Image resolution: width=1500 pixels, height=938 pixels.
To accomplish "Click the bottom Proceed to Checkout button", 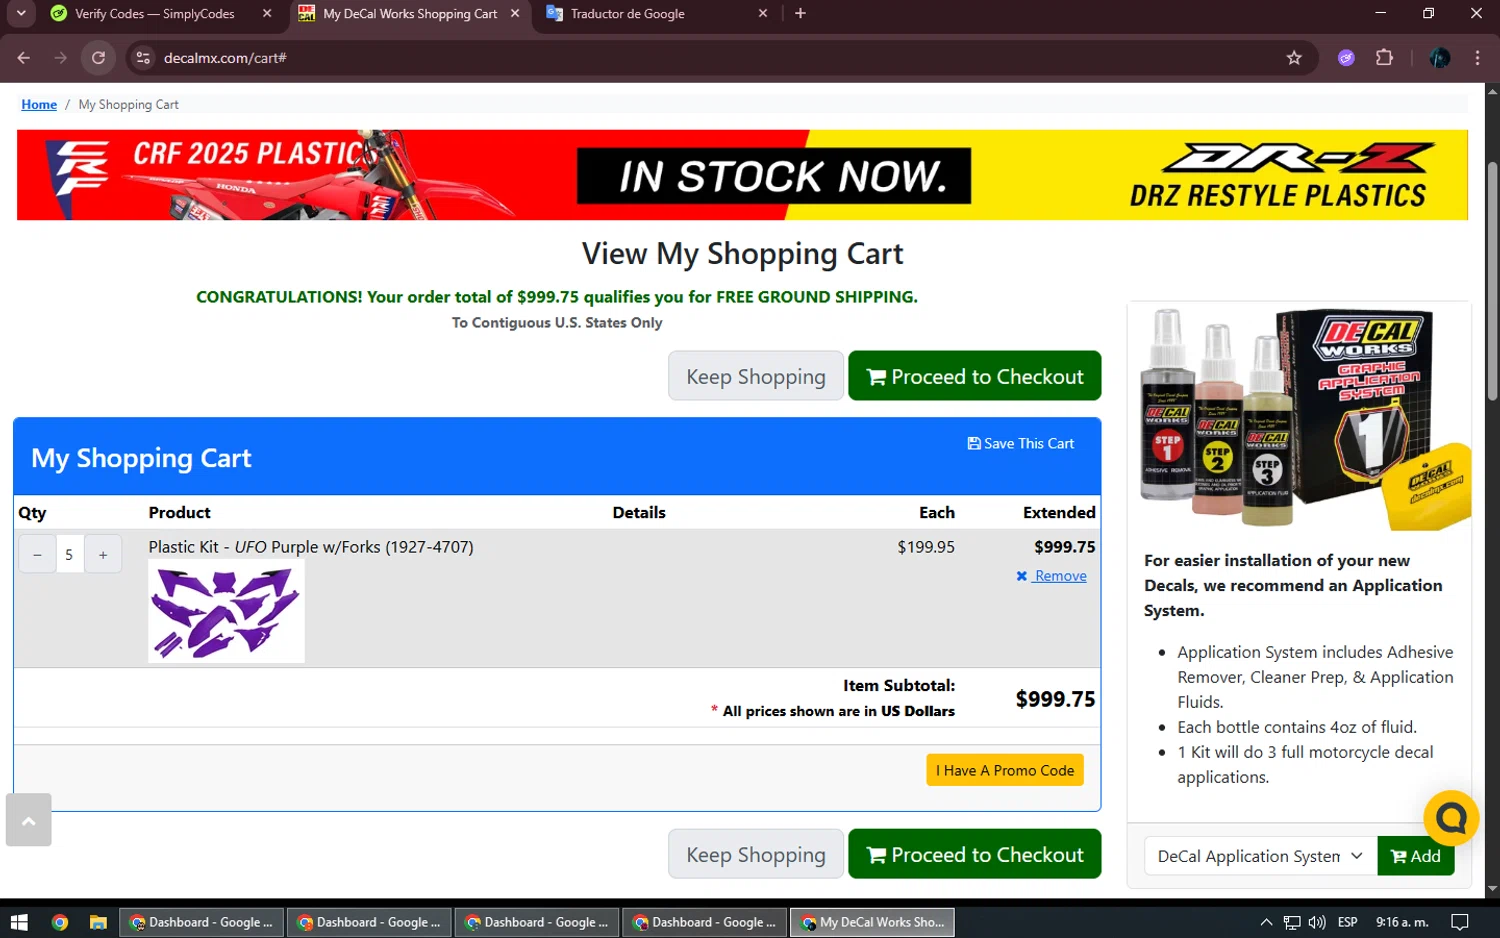I will 975,854.
